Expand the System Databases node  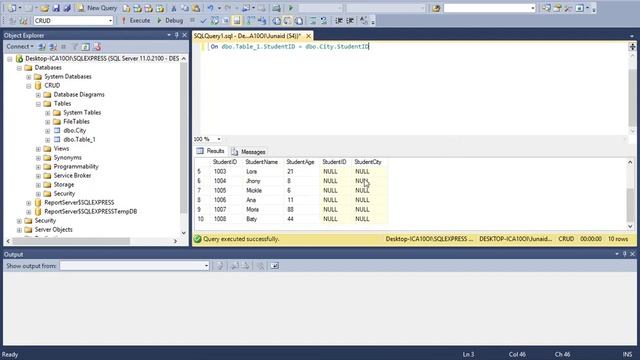29,77
